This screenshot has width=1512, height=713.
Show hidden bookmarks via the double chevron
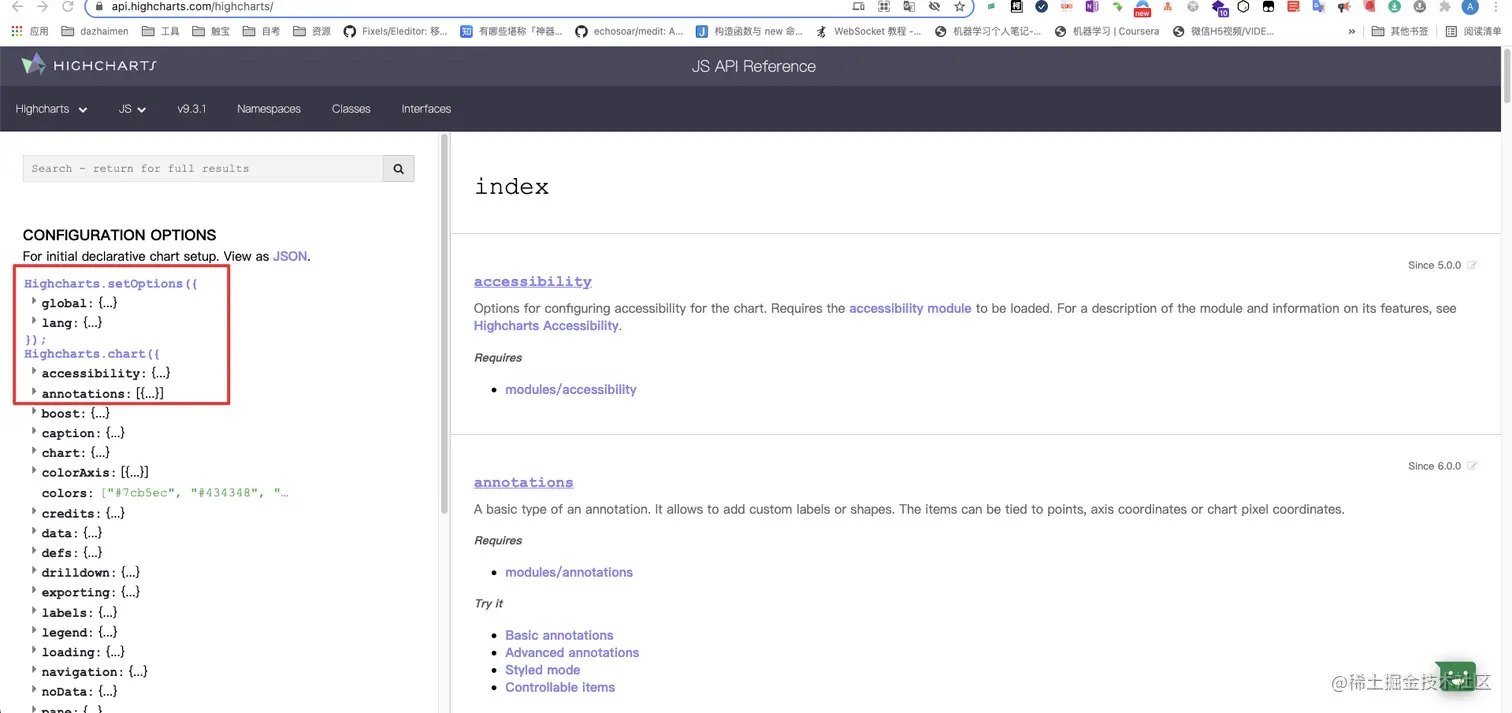[x=1352, y=31]
